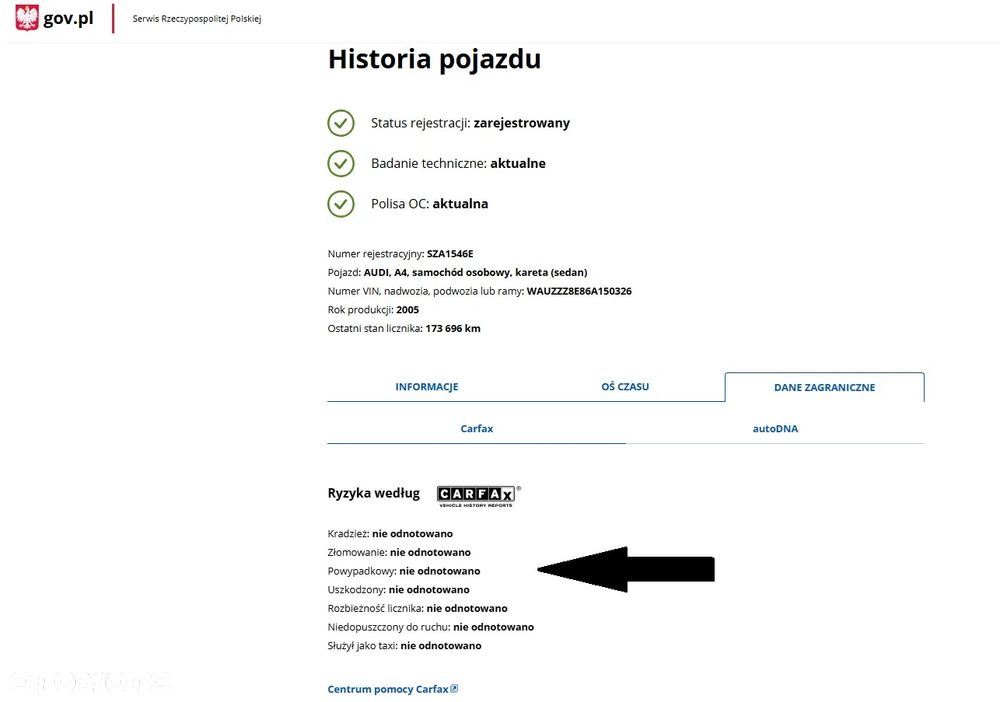The height and width of the screenshot is (702, 1000).
Task: Switch to the OŚ CZASU tab
Action: pos(625,386)
